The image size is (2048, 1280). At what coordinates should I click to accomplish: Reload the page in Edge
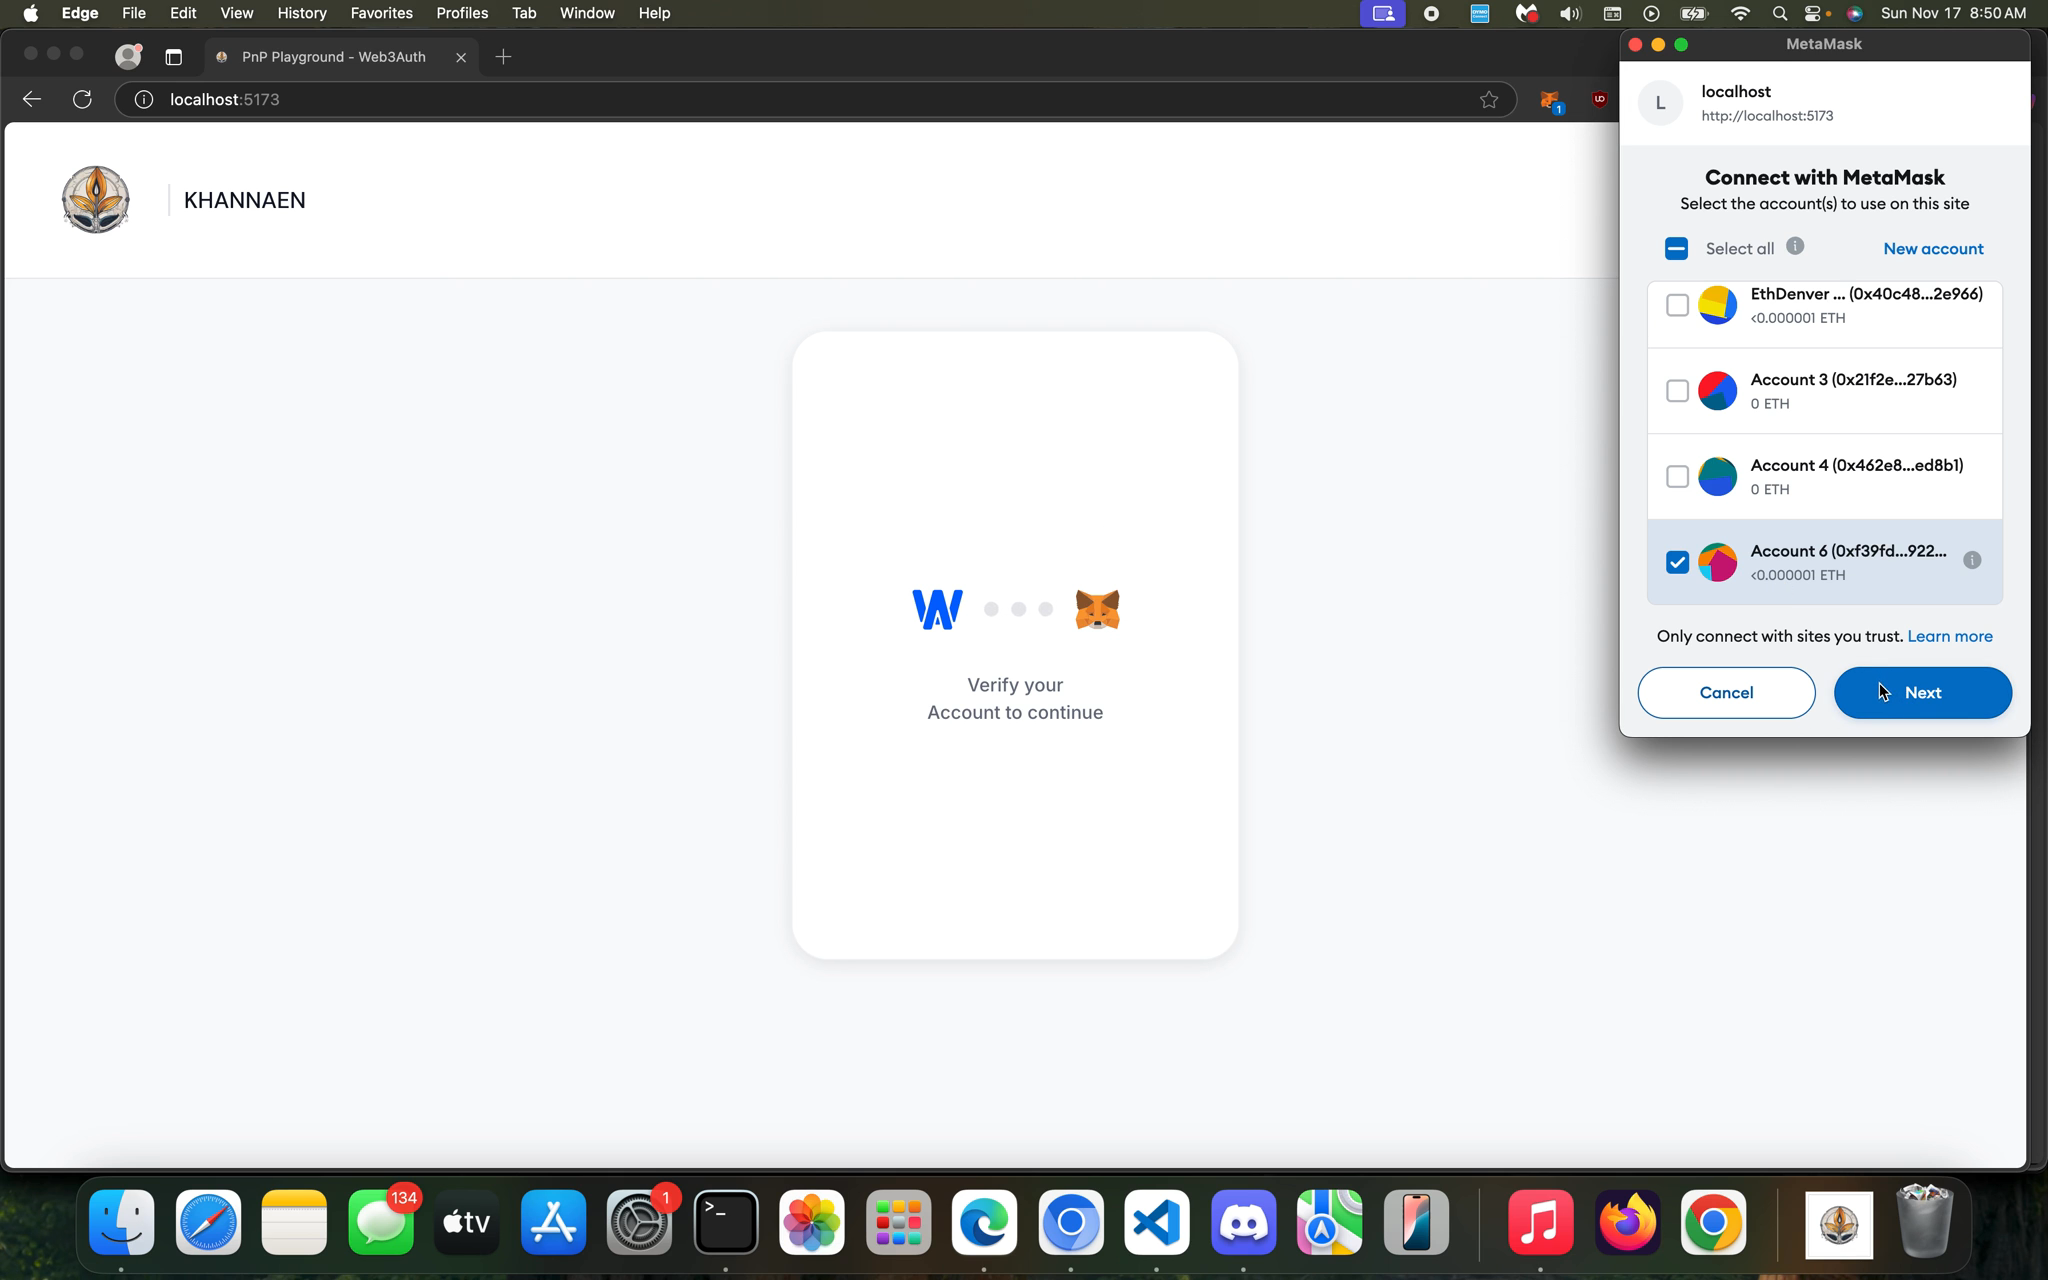(x=82, y=99)
